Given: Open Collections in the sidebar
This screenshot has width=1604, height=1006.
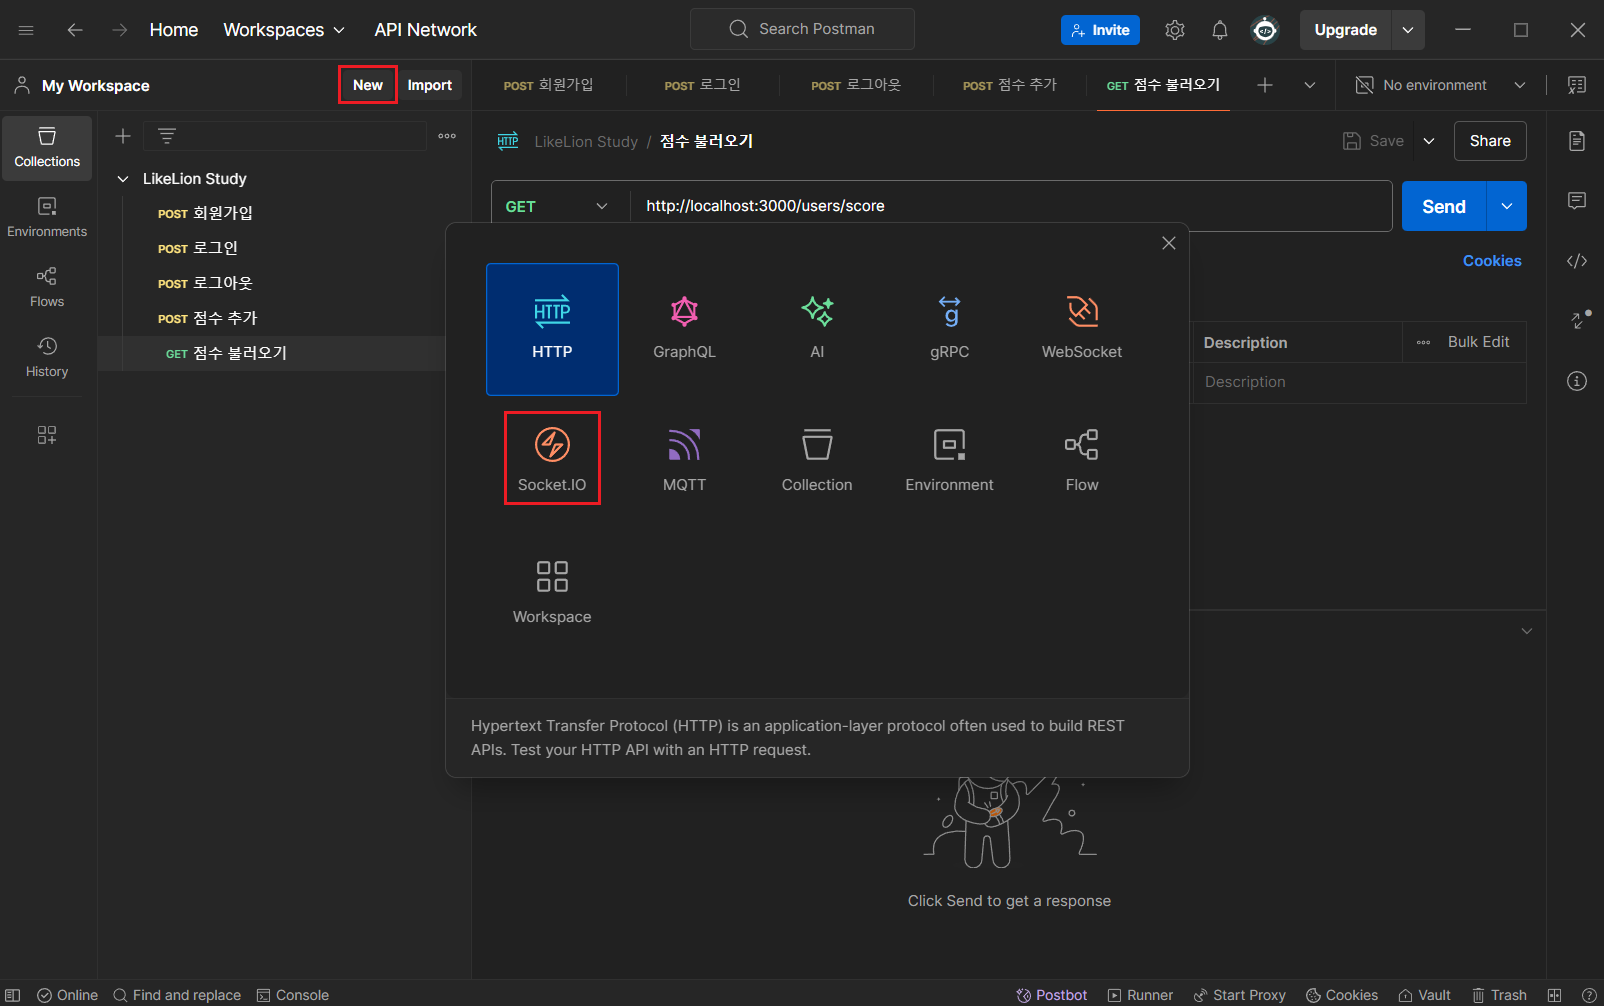Looking at the screenshot, I should (x=47, y=148).
